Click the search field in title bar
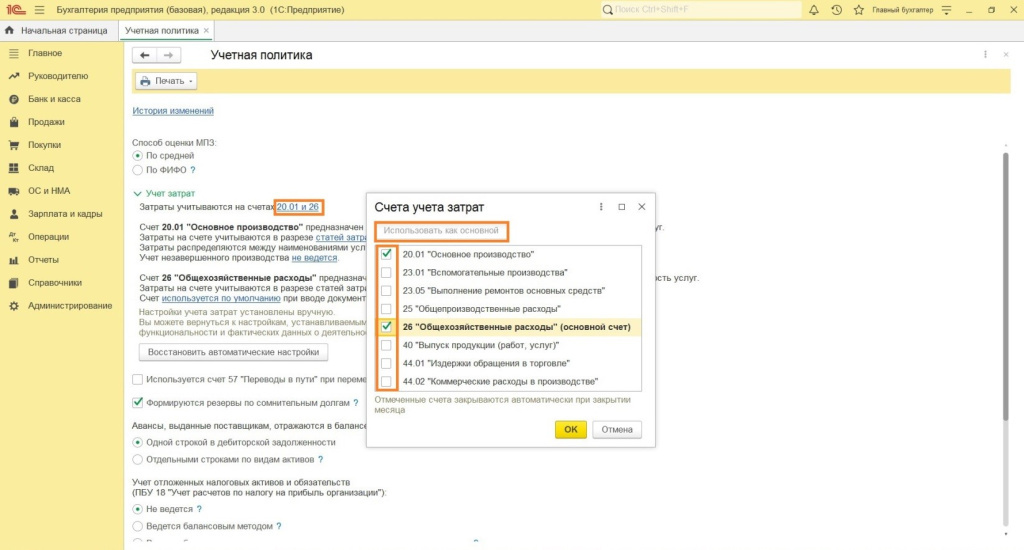The height and width of the screenshot is (550, 1024). point(700,10)
